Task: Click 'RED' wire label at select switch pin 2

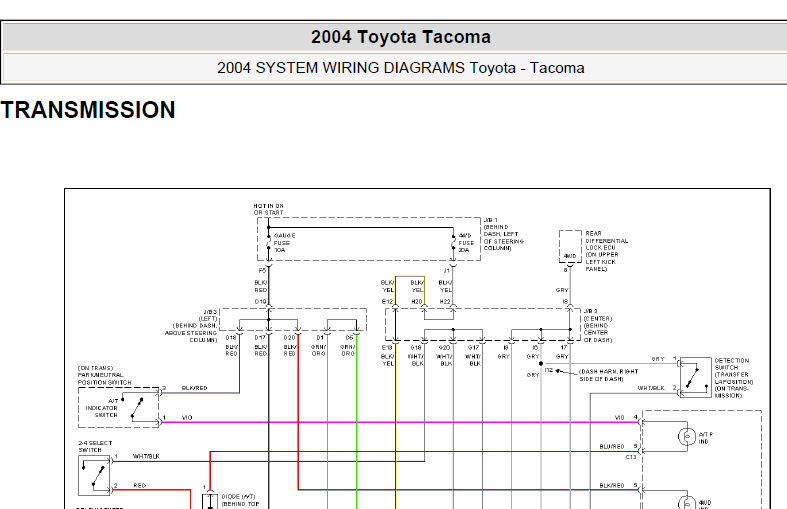Action: pos(140,485)
